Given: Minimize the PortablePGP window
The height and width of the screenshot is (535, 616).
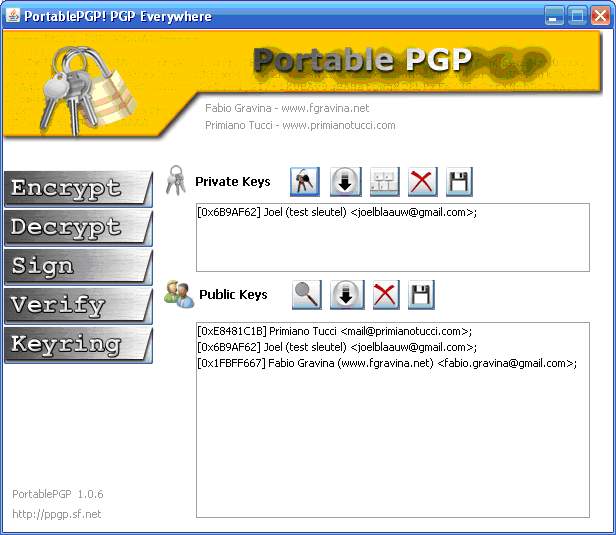Looking at the screenshot, I should tap(554, 16).
